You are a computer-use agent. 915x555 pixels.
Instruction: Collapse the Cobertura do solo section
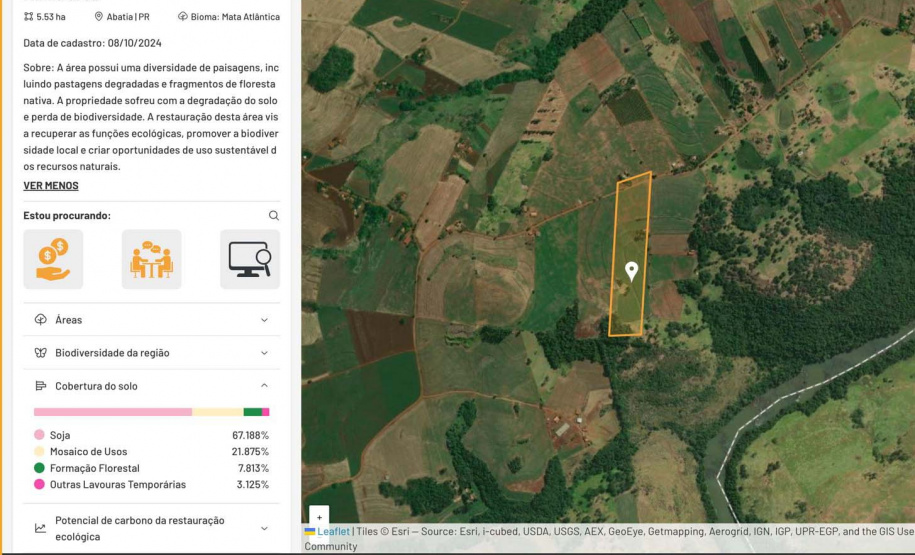[264, 386]
